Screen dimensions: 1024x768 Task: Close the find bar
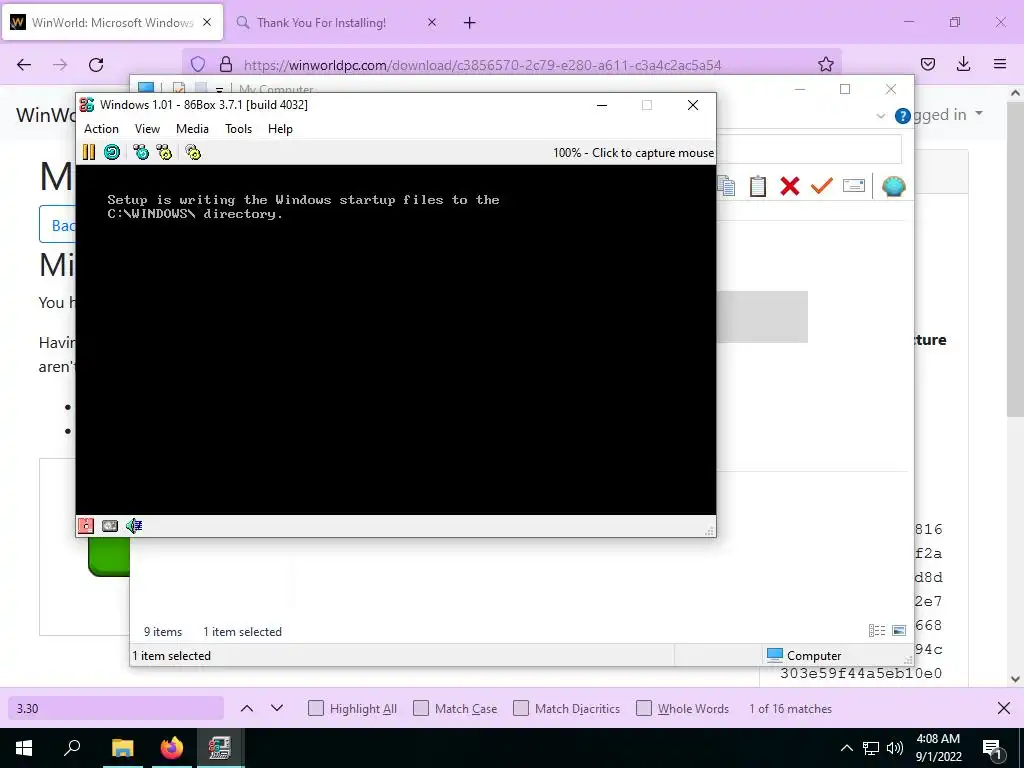[x=1004, y=709]
